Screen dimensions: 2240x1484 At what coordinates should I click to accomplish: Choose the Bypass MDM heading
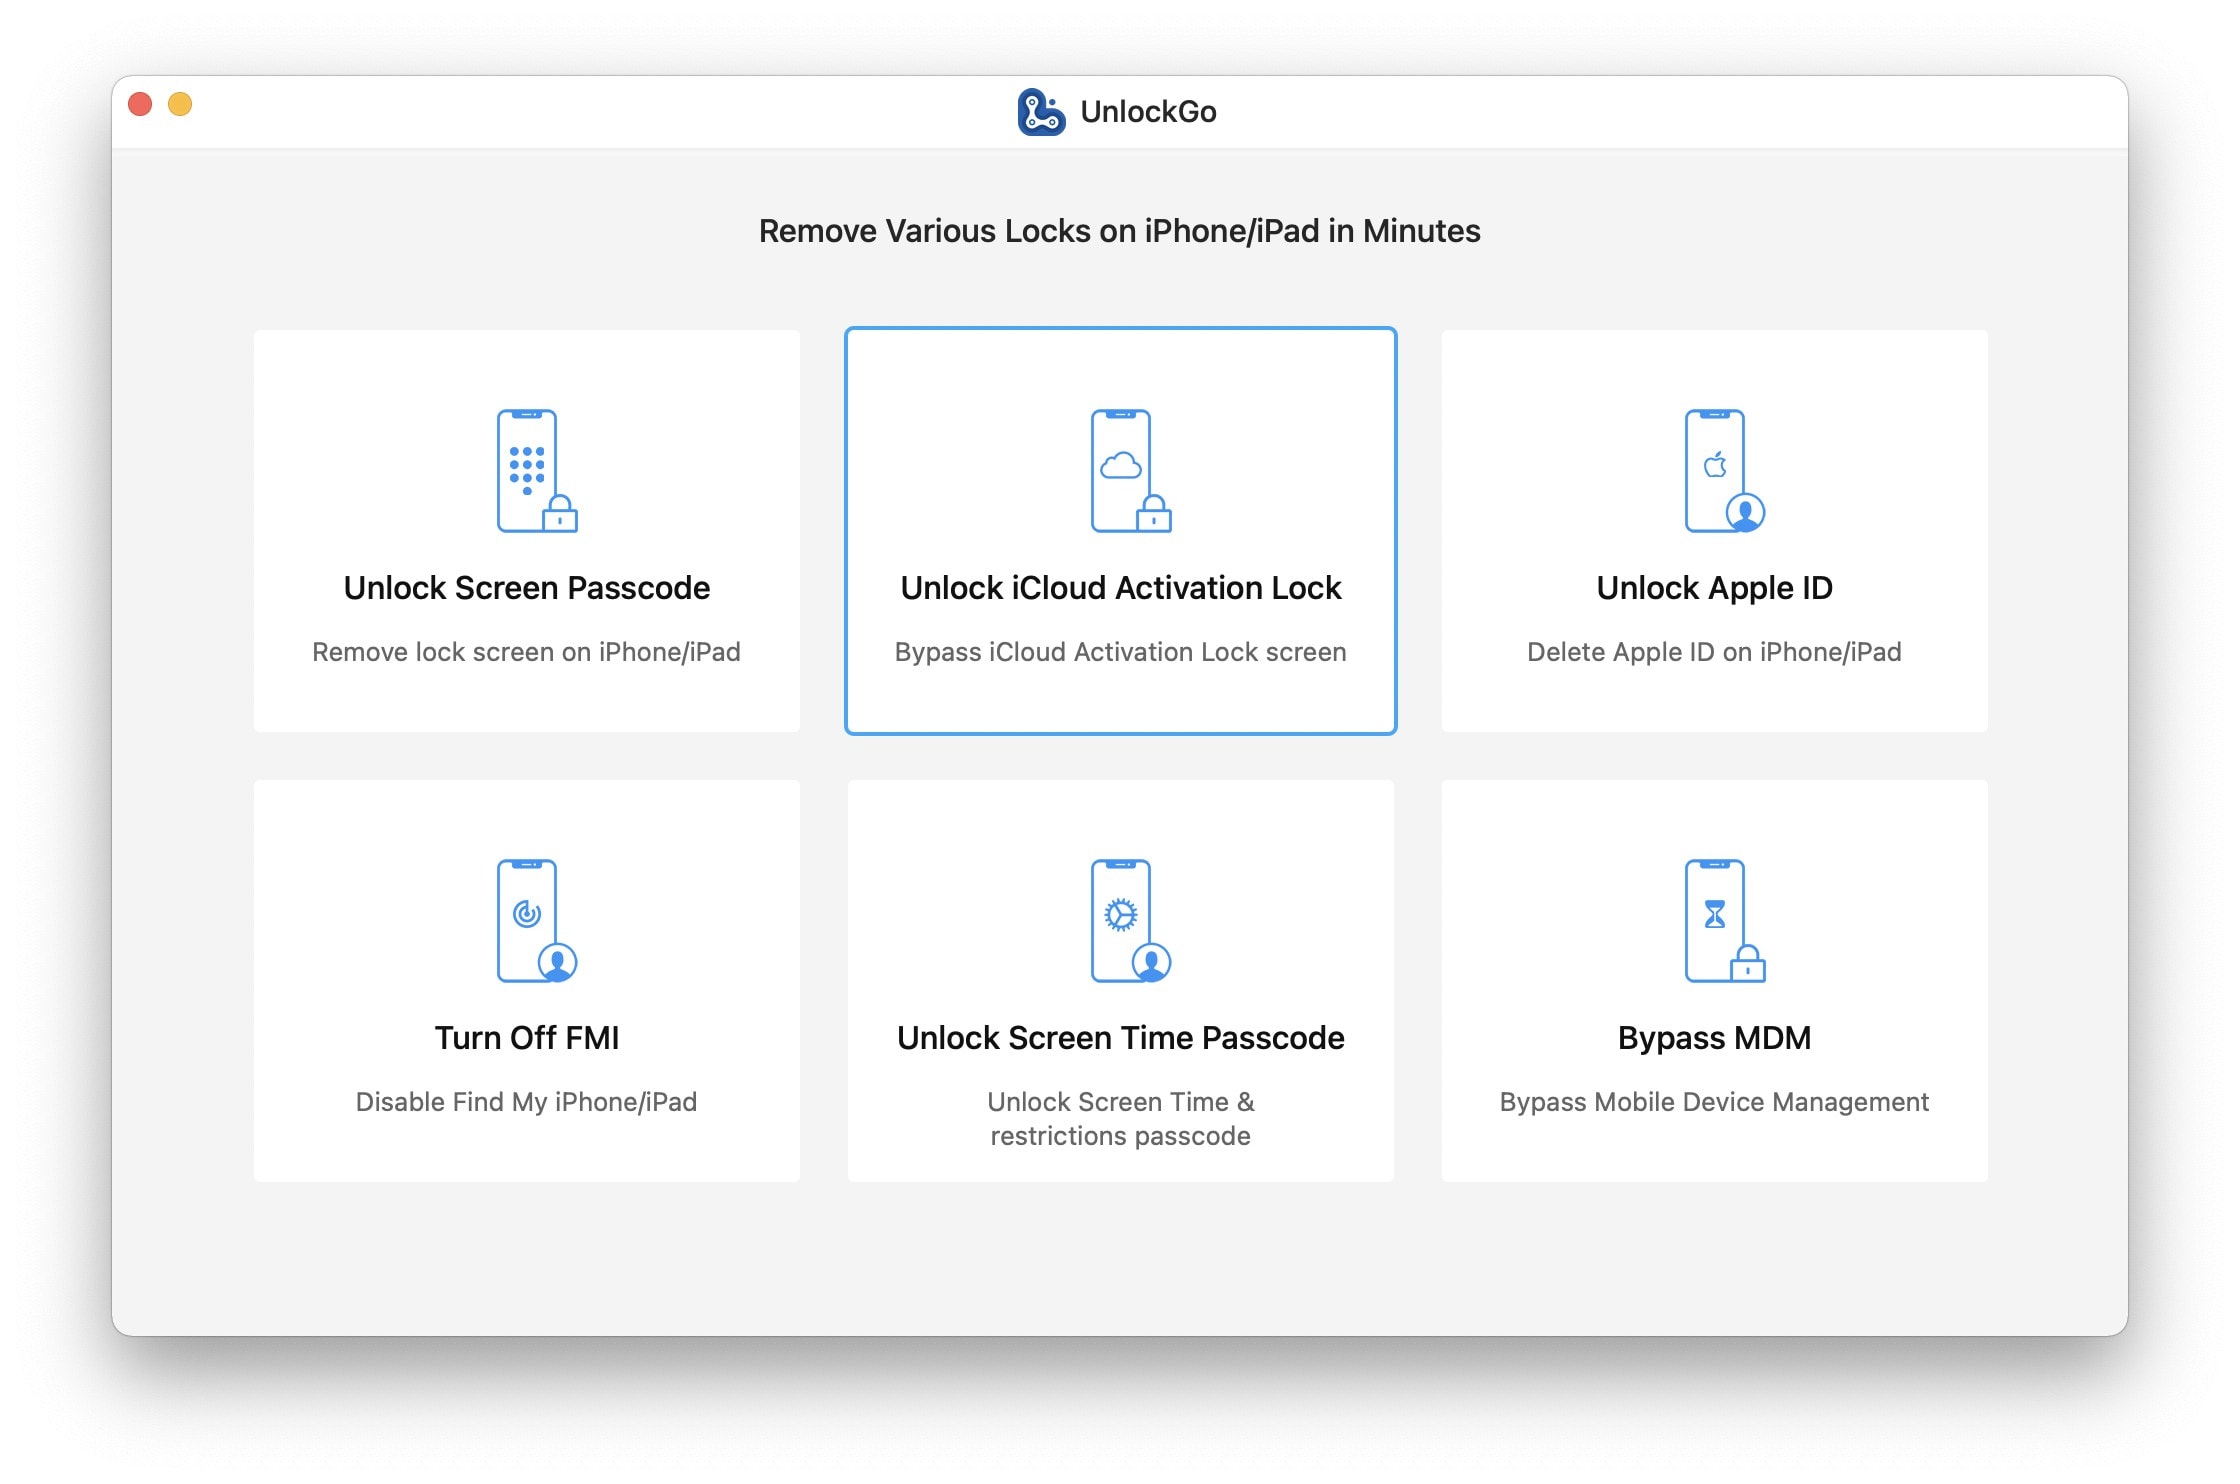pyautogui.click(x=1714, y=1038)
